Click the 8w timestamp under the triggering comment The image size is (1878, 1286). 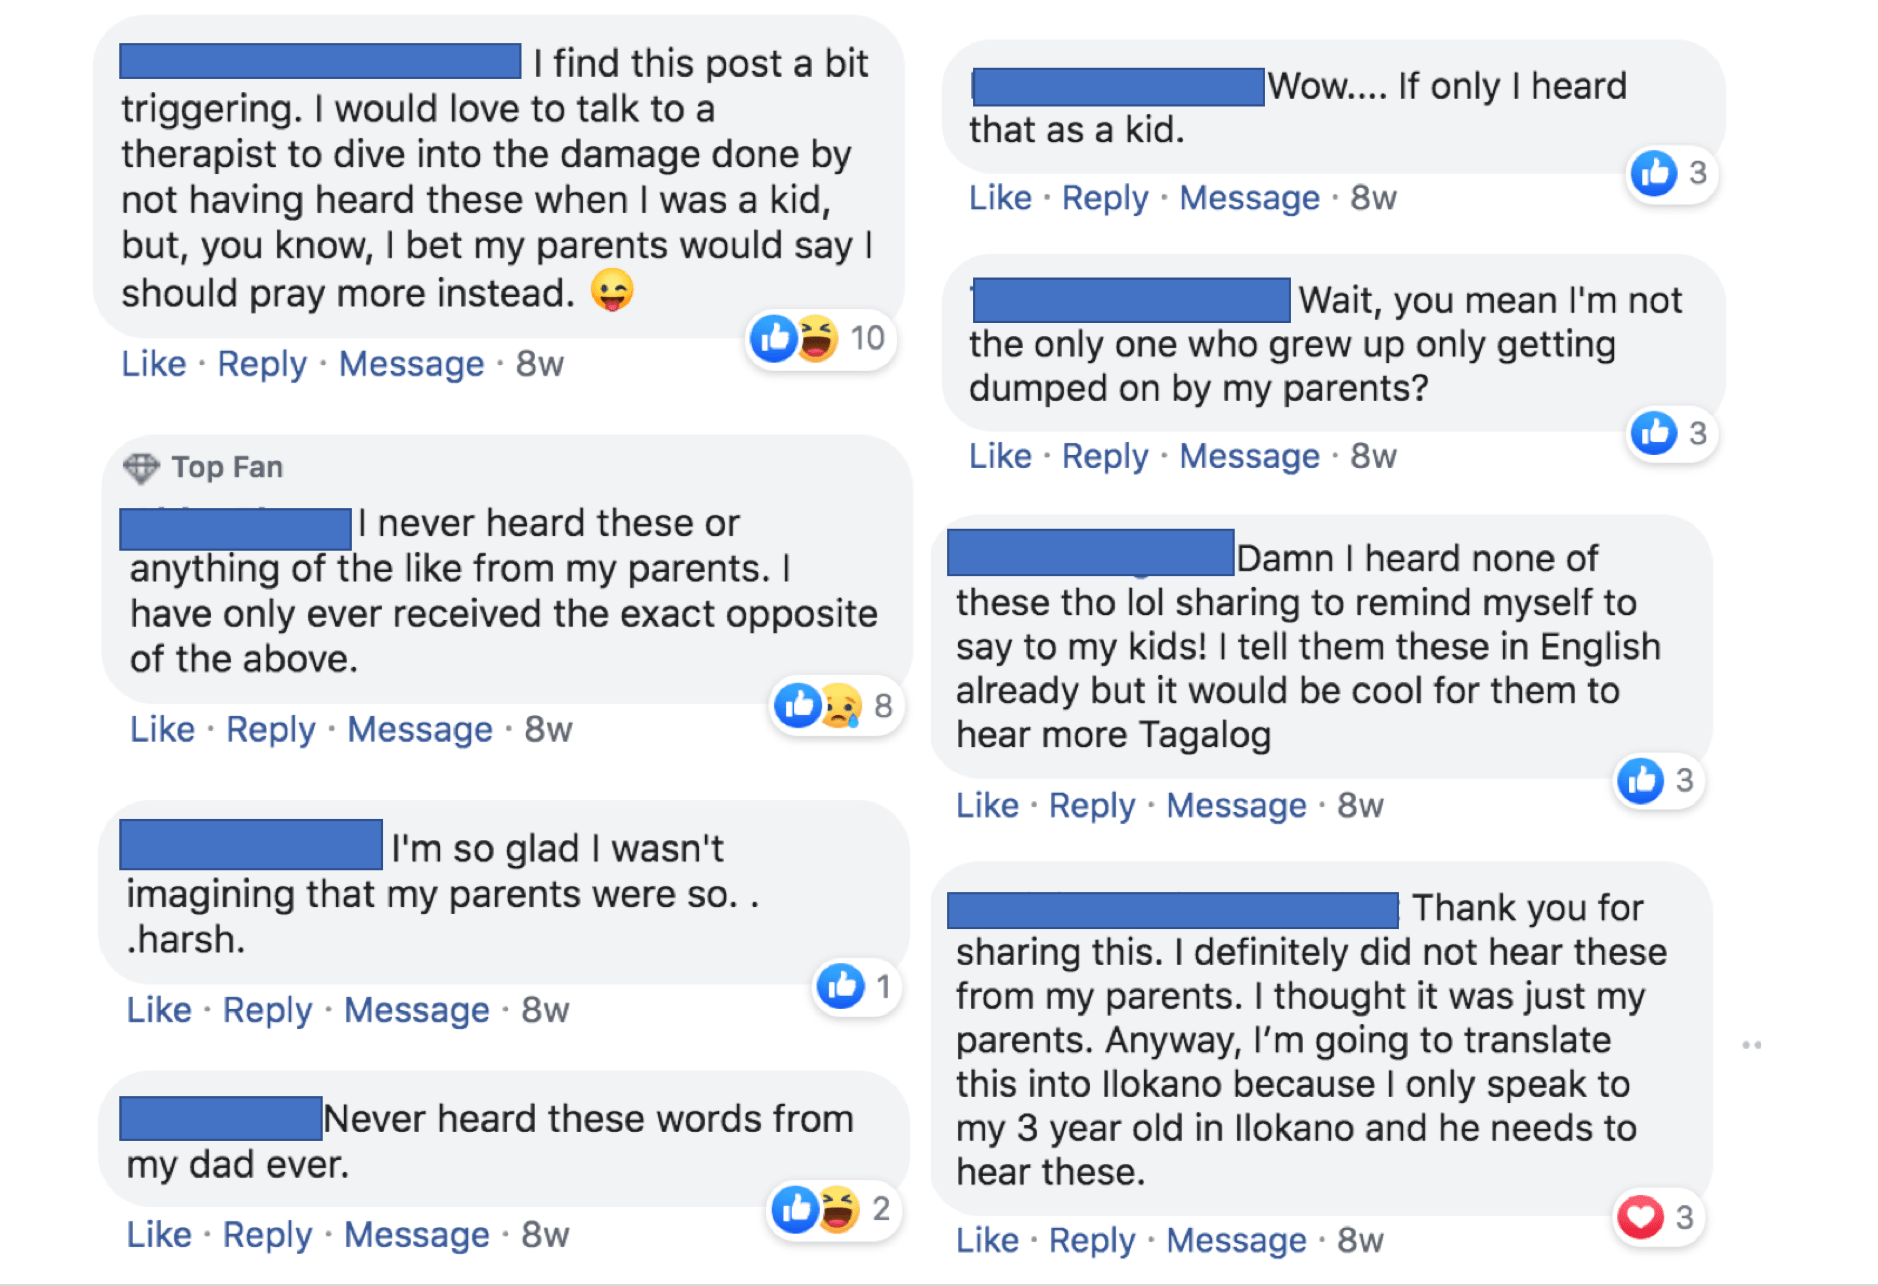pos(539,364)
